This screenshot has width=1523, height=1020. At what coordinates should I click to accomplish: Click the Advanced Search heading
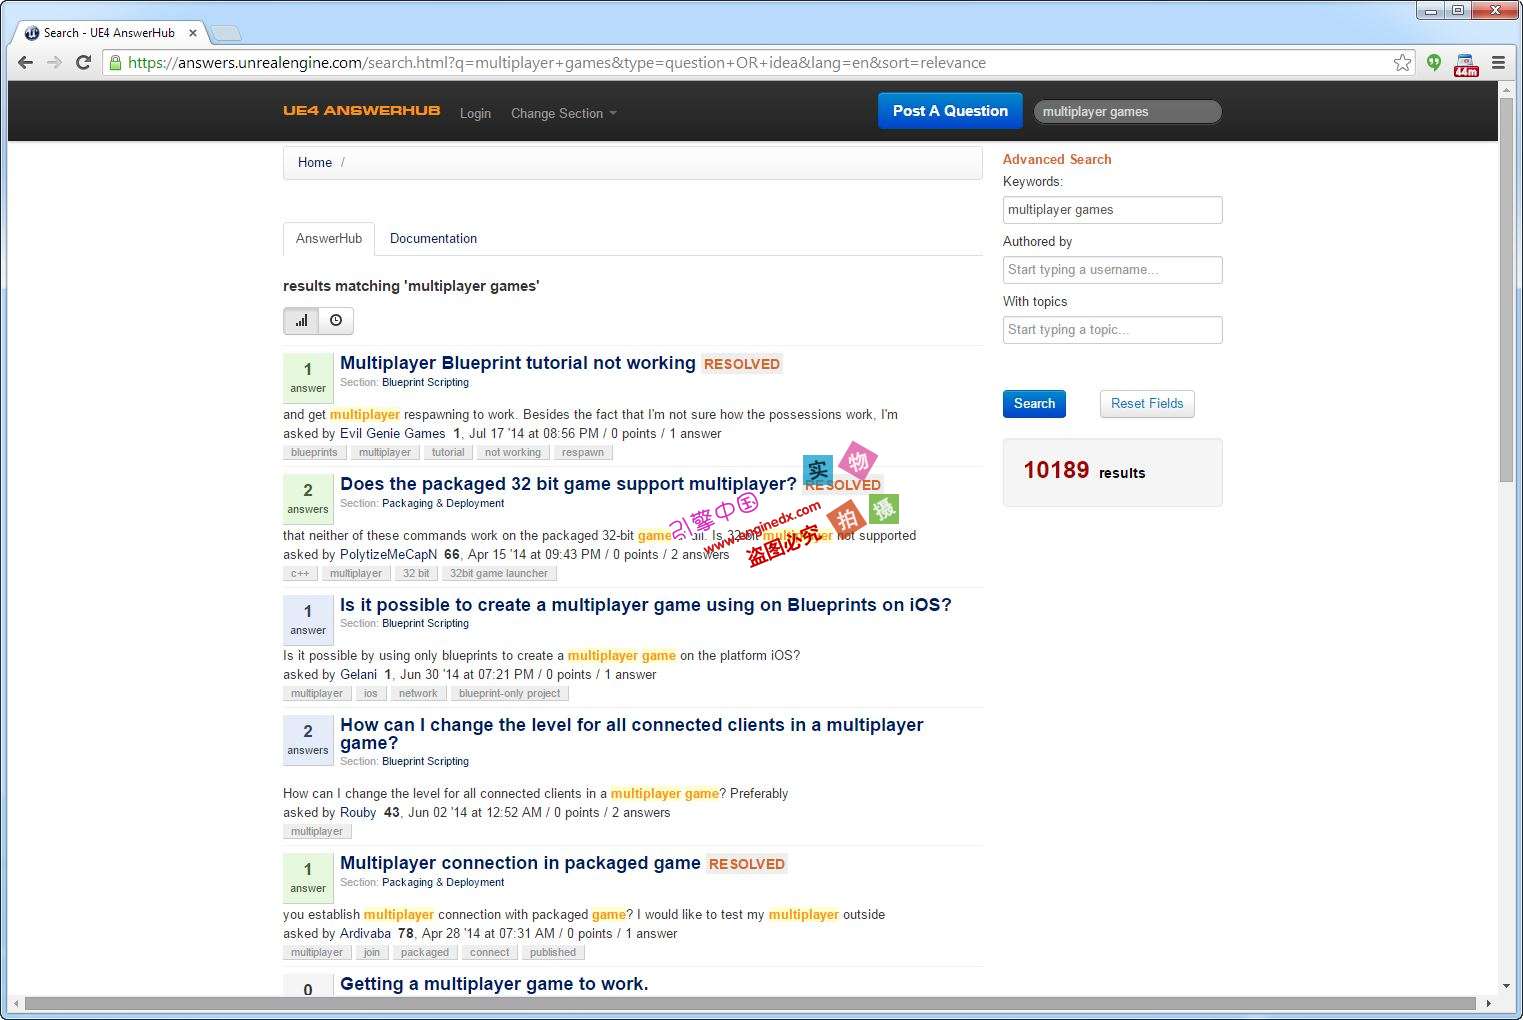(x=1057, y=159)
